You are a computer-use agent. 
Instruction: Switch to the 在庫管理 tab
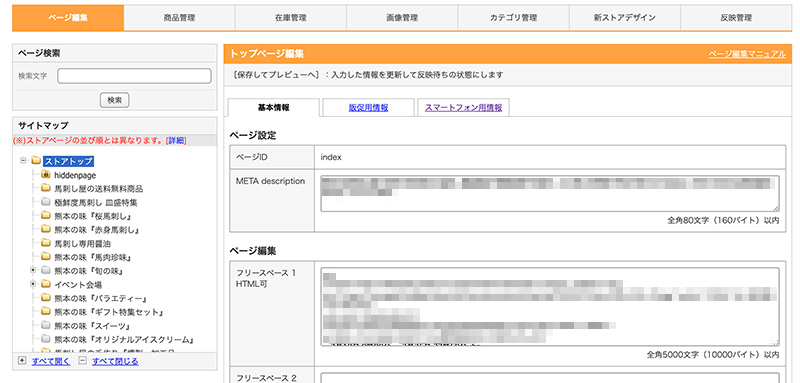pos(290,18)
